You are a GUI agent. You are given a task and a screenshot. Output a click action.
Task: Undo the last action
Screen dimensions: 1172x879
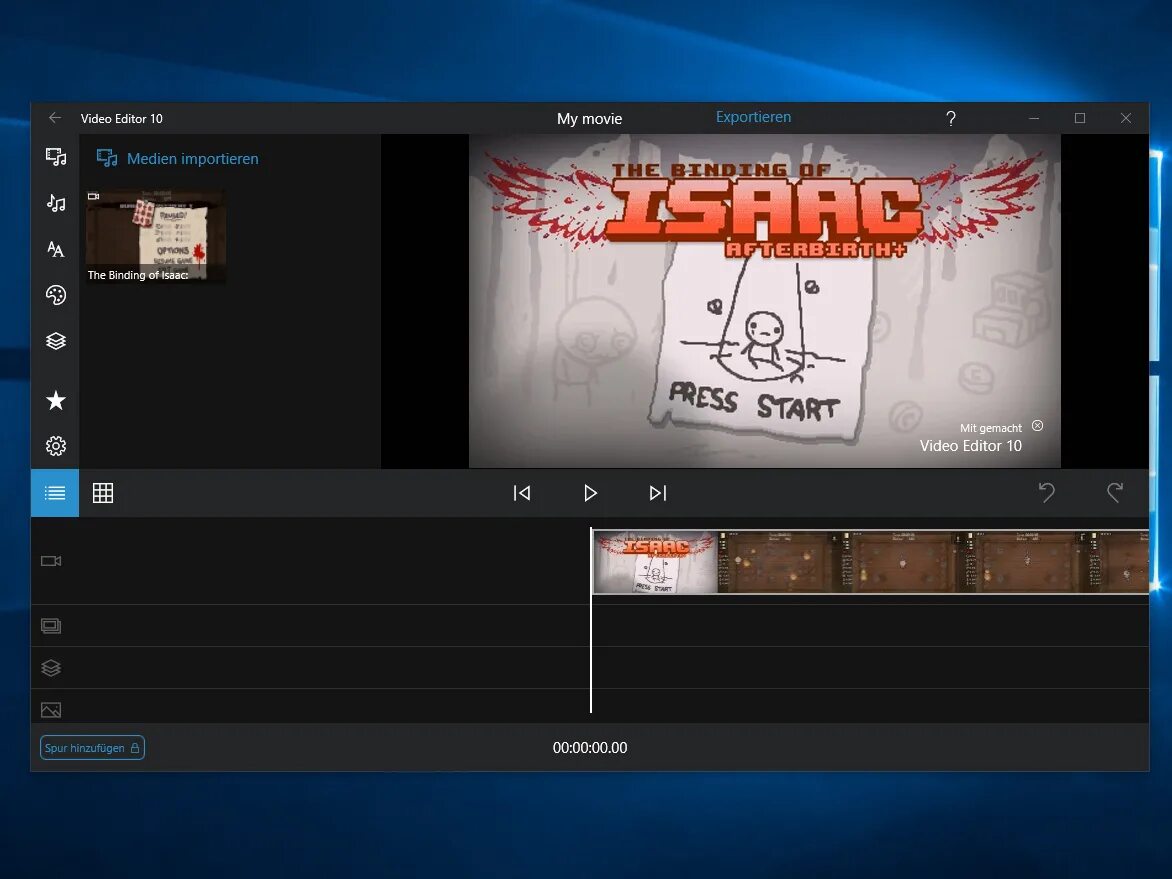(x=1046, y=493)
